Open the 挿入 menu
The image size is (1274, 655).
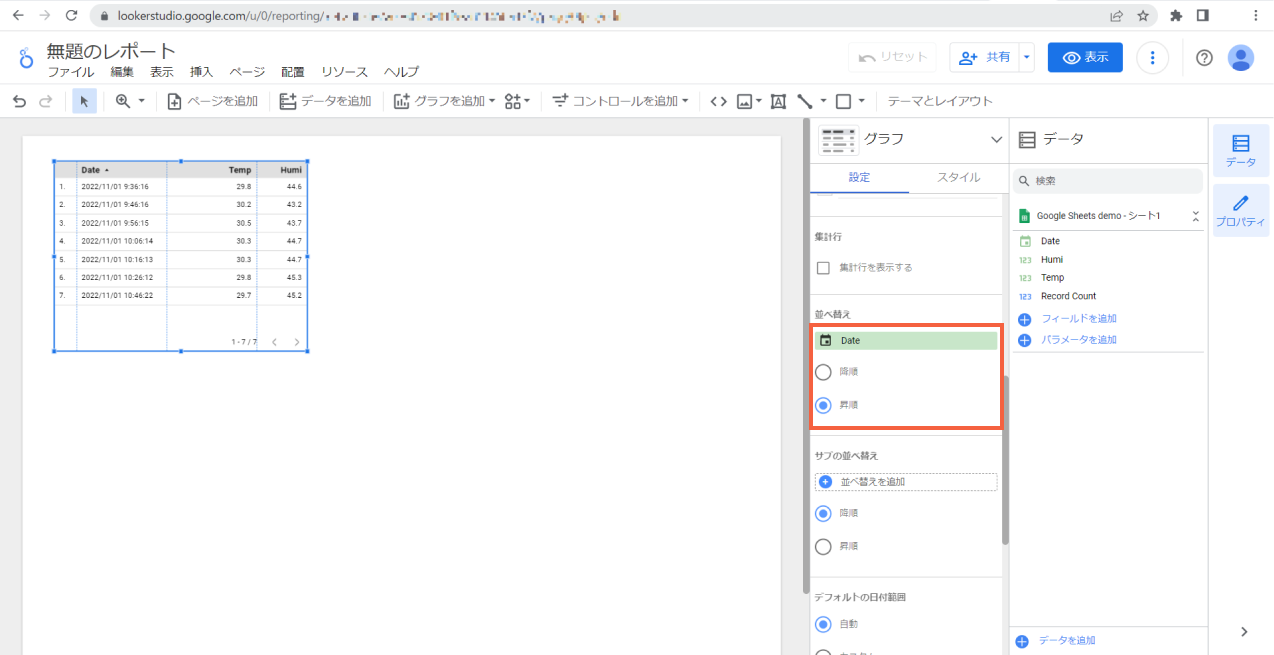coord(200,71)
